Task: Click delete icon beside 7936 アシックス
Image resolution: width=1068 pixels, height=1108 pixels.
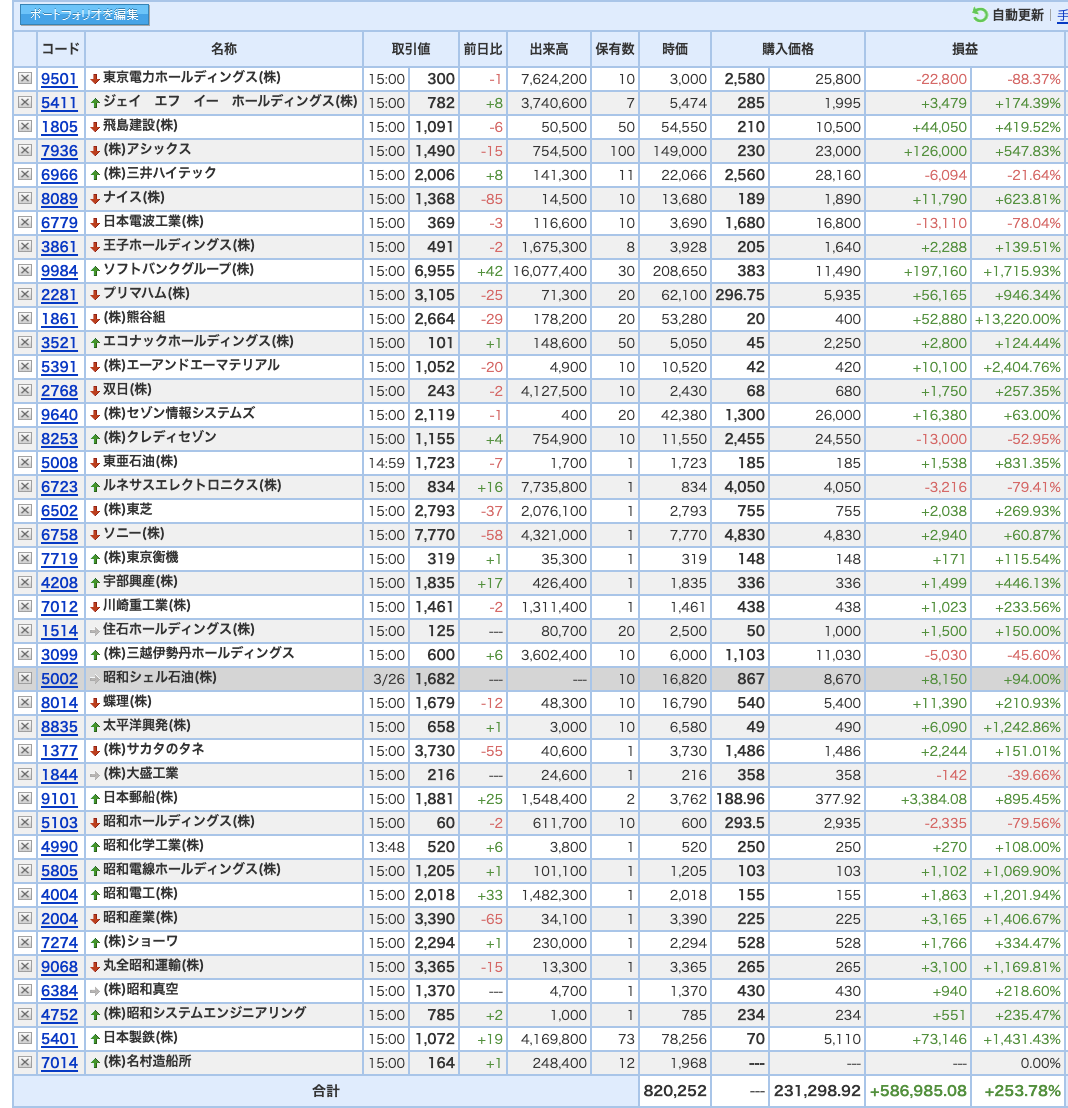Action: (x=25, y=151)
